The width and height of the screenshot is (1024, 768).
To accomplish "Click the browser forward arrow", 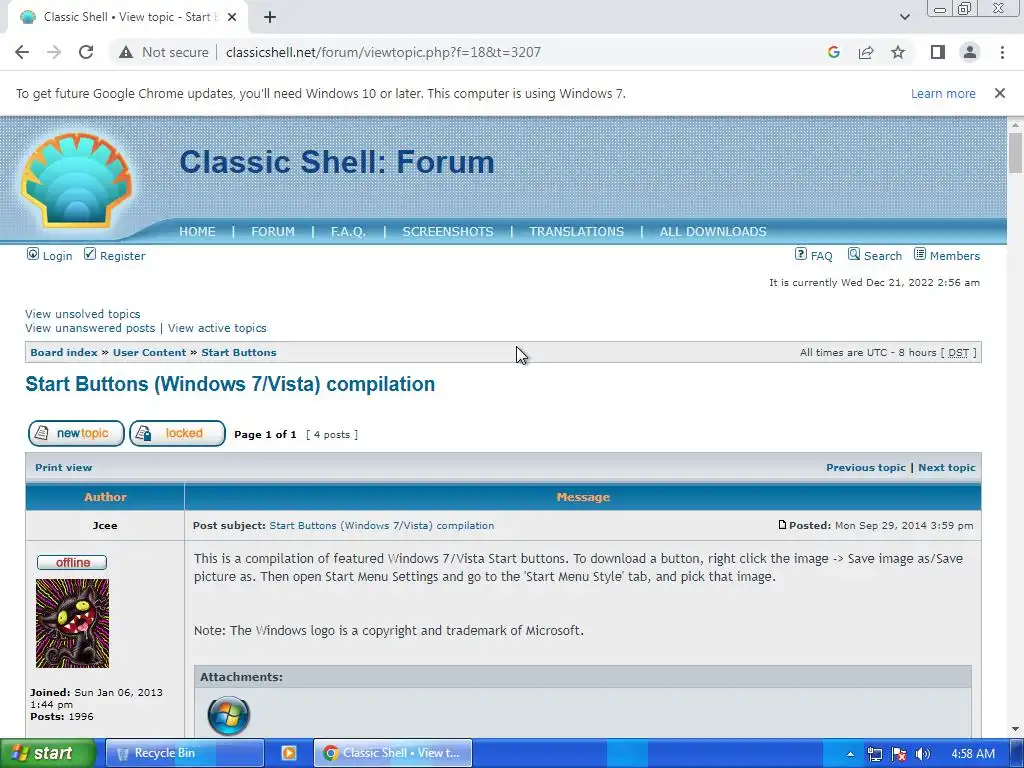I will 54,52.
